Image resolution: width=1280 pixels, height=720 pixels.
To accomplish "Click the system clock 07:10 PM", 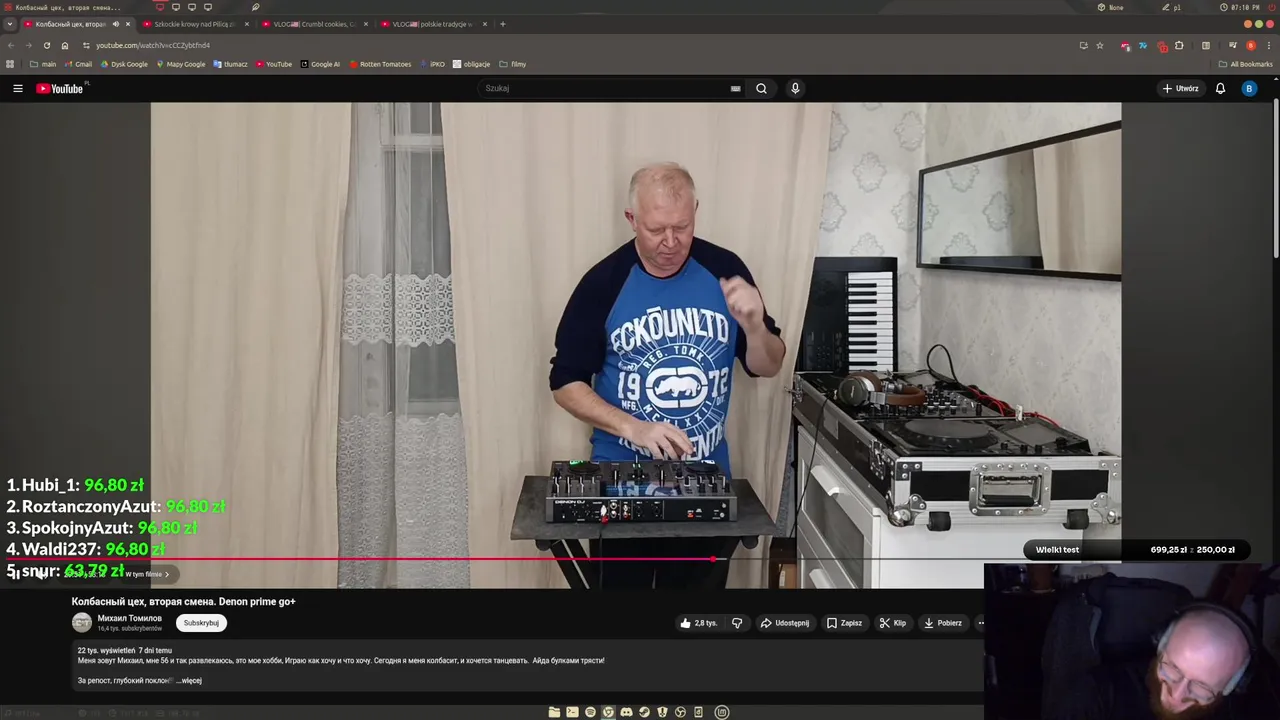I will click(x=1239, y=7).
